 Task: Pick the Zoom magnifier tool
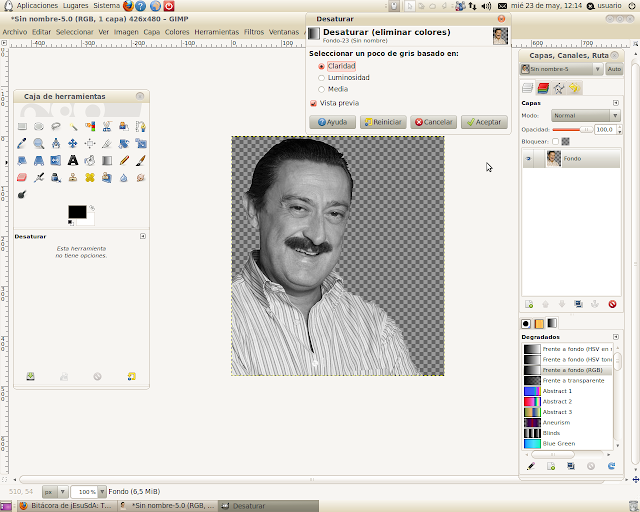39,143
